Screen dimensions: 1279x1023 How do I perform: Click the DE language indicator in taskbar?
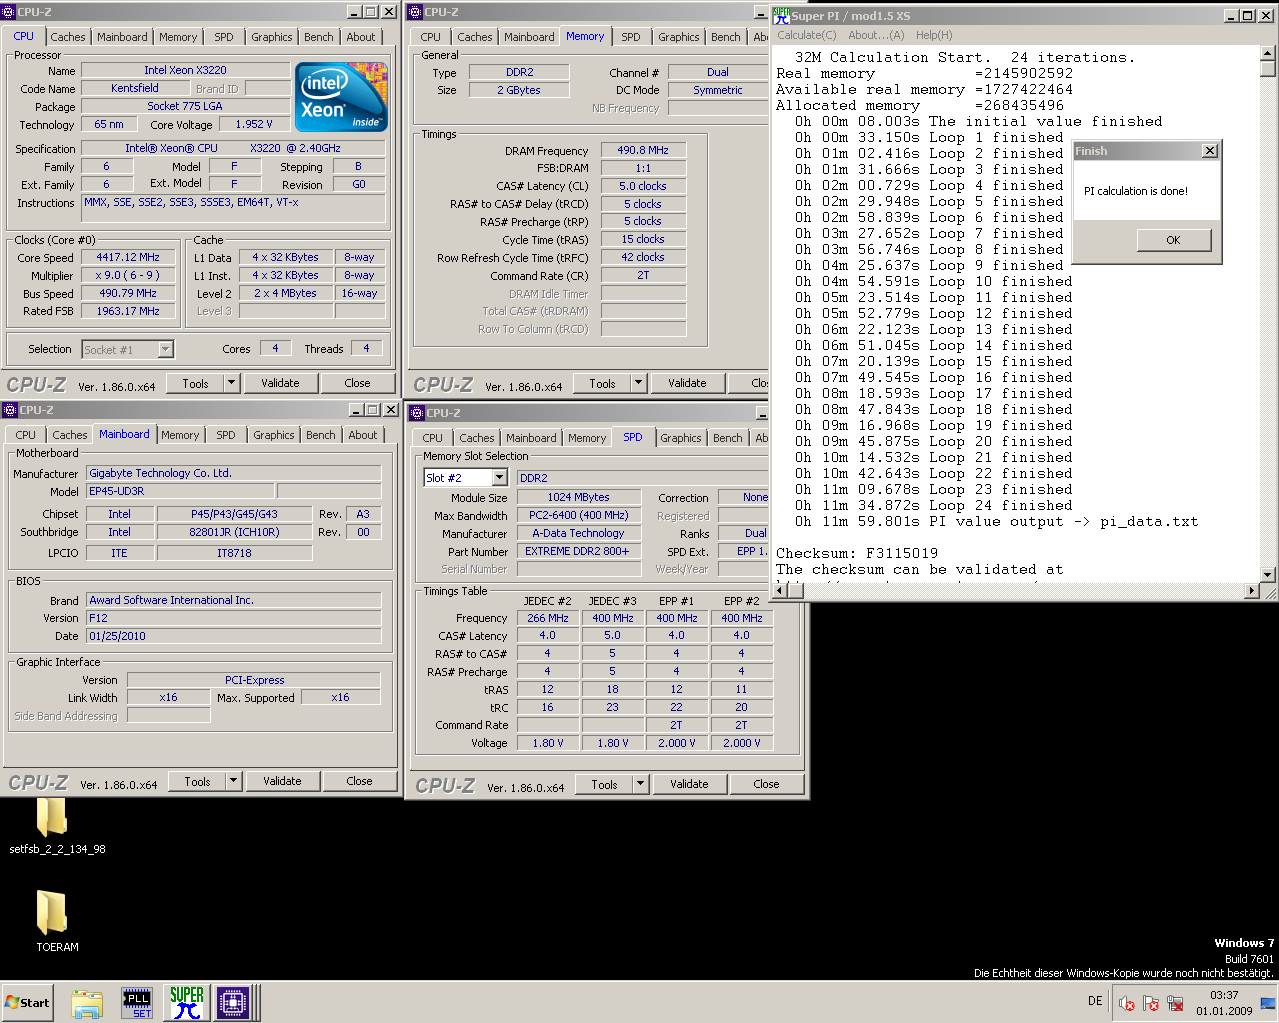tap(1095, 1001)
